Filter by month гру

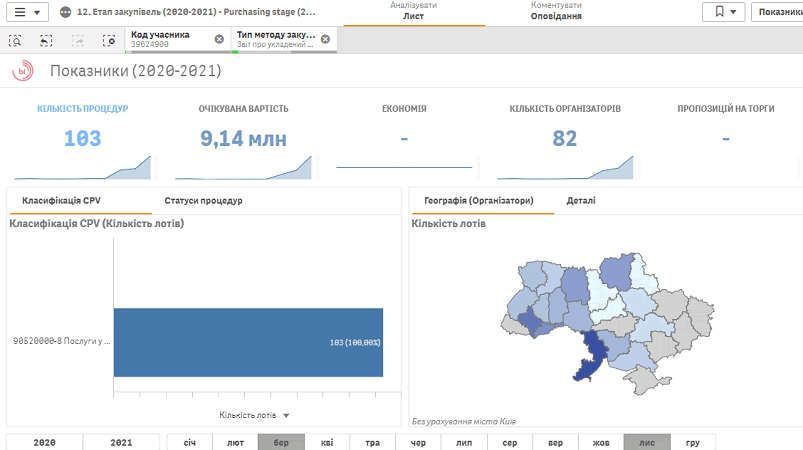(x=692, y=442)
